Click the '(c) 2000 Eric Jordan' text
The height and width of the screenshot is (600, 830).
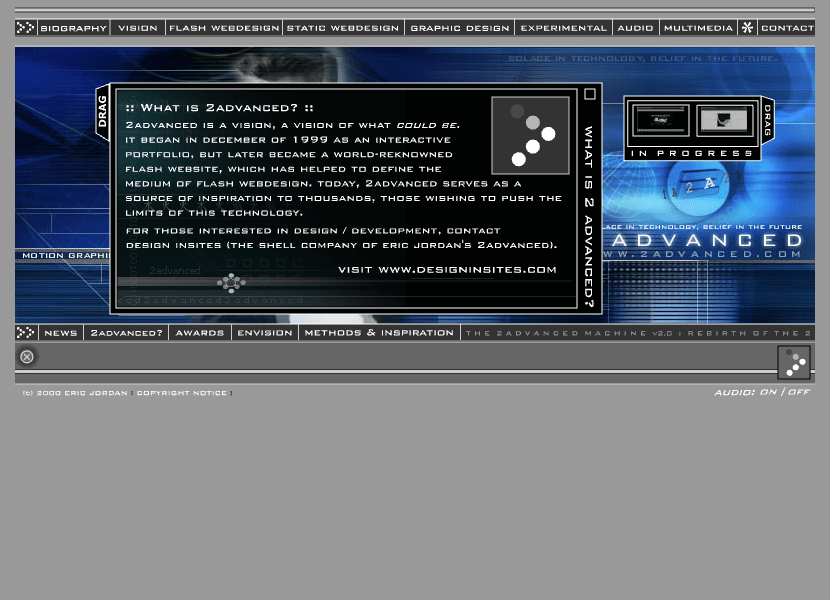point(75,393)
